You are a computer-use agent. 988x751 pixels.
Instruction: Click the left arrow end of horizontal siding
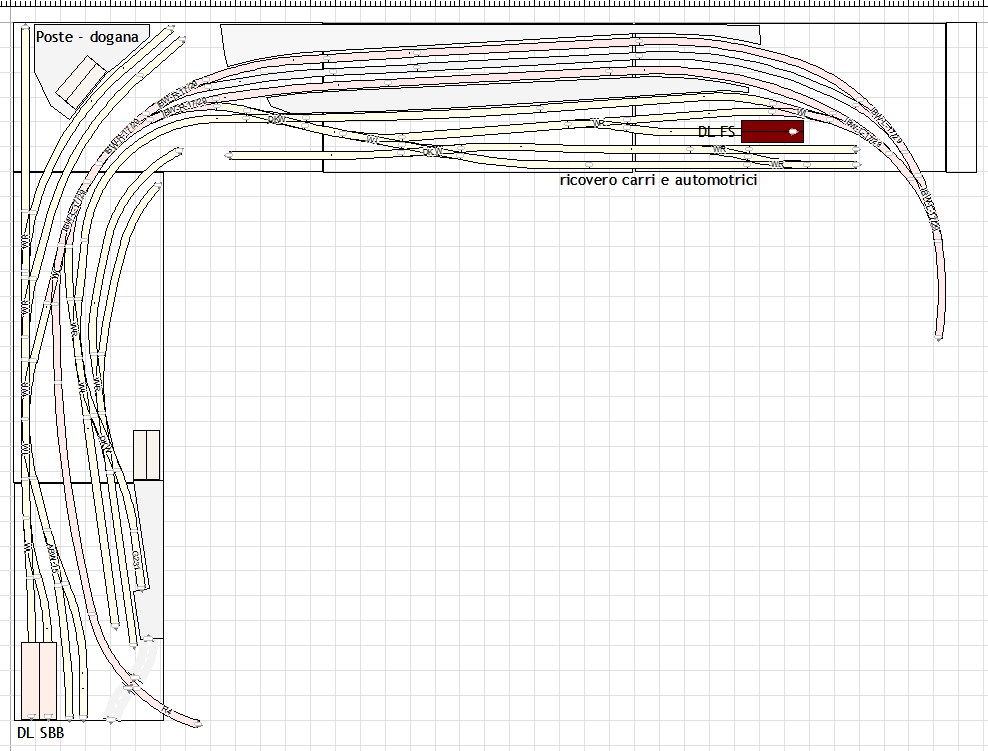[x=230, y=155]
